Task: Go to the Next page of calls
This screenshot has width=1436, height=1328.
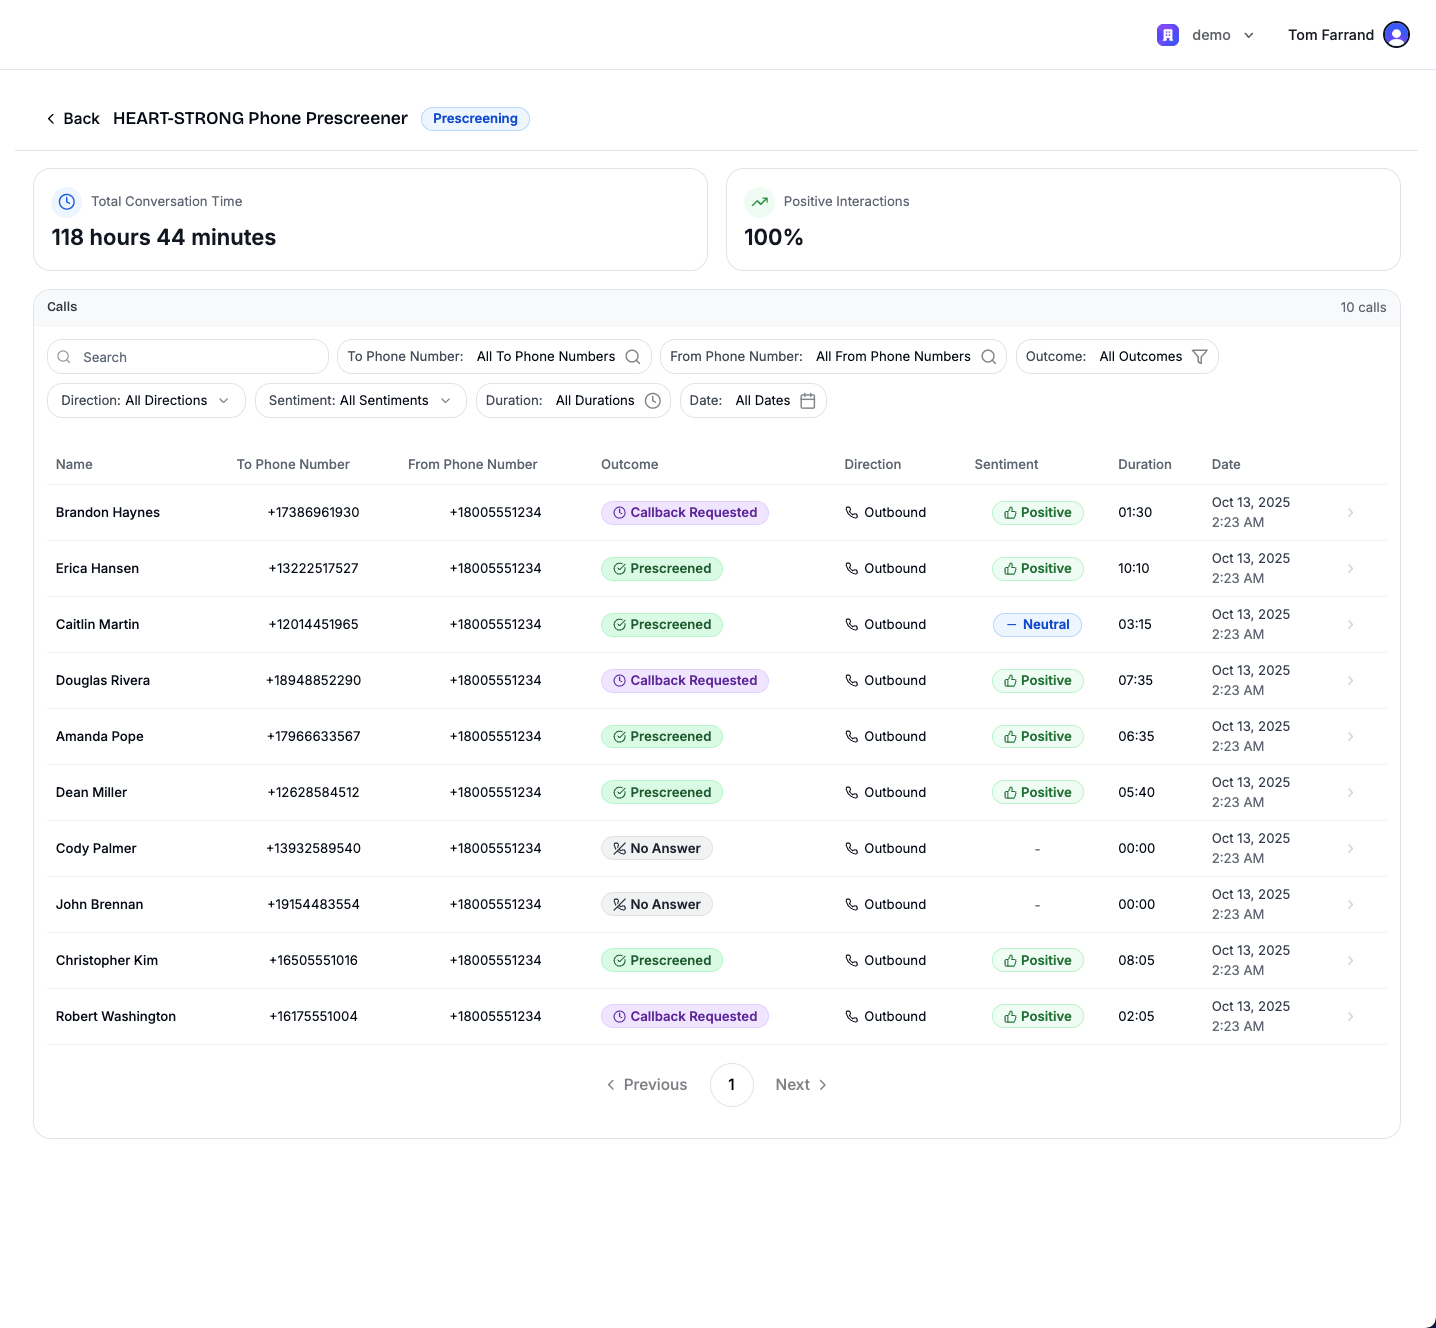Action: [x=801, y=1085]
